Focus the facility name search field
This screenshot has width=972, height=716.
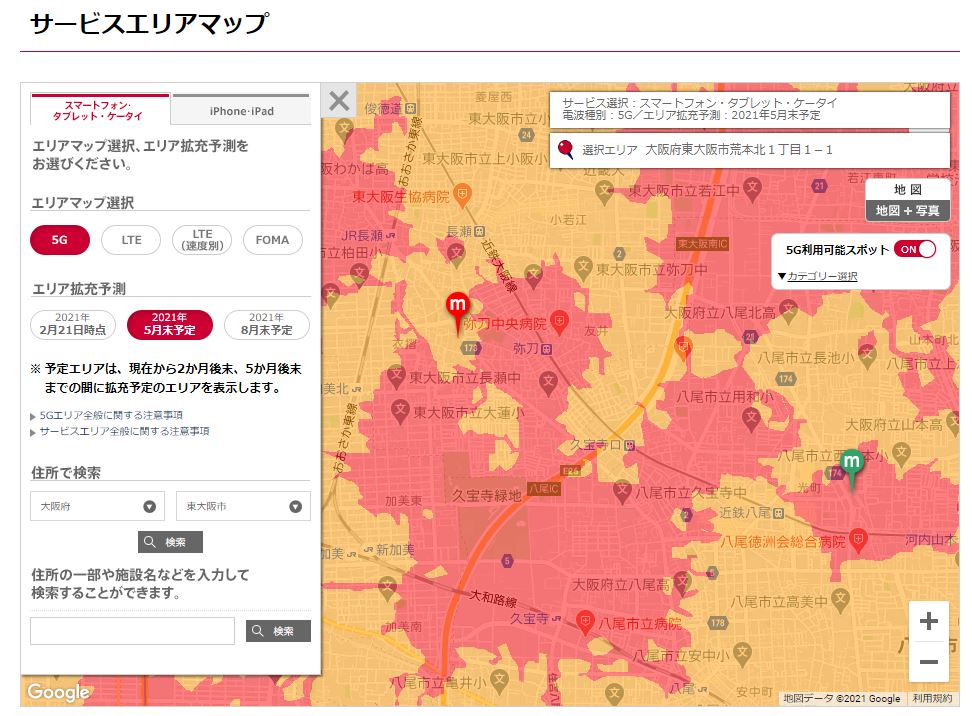[133, 631]
